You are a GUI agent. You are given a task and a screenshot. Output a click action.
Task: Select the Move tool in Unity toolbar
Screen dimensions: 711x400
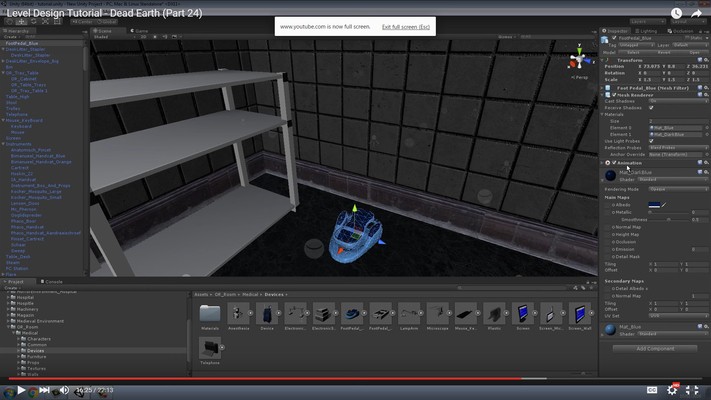(x=21, y=21)
